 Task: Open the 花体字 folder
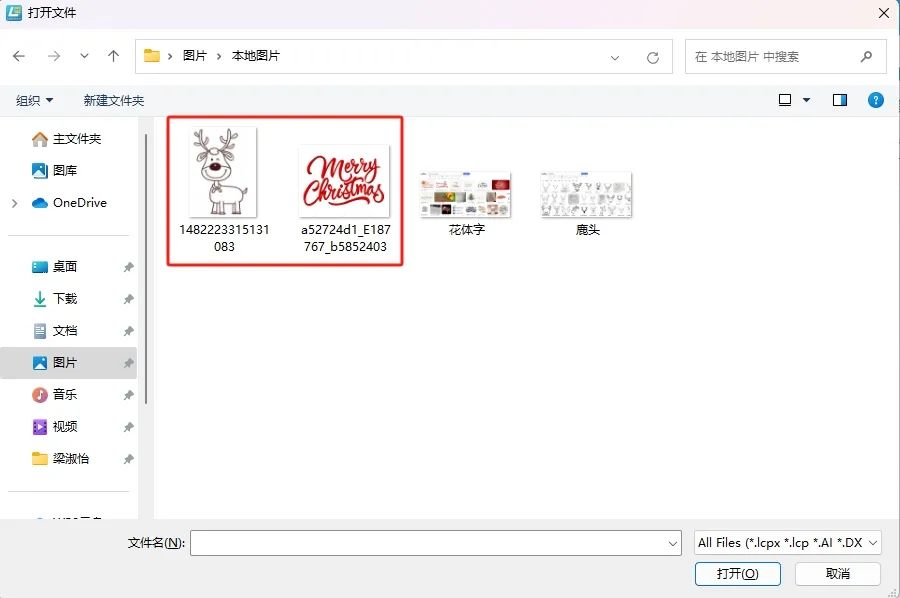(x=465, y=203)
